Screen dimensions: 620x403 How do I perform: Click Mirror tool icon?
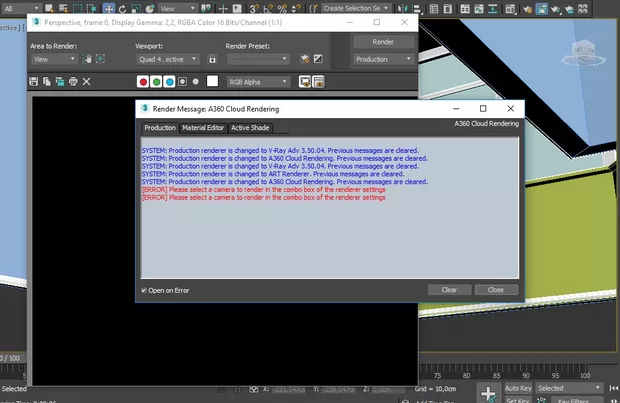403,8
